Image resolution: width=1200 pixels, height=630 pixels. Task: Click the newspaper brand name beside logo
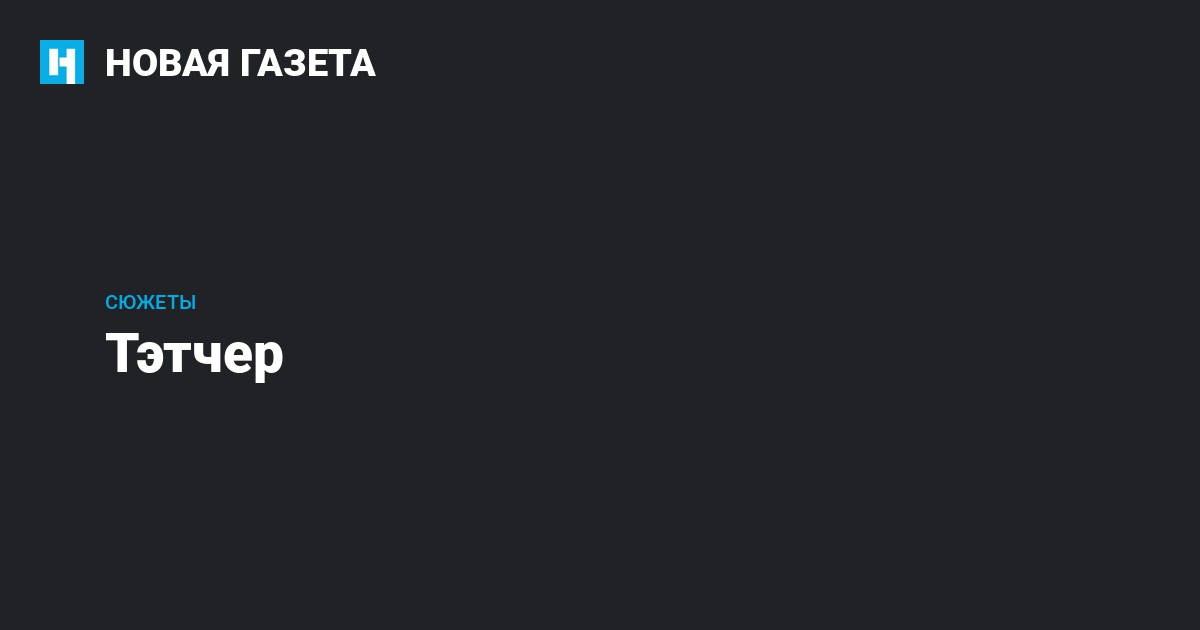coord(240,63)
